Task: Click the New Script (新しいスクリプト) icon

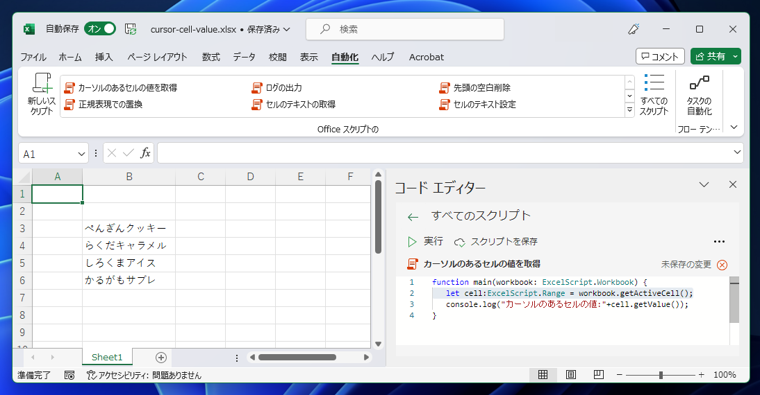Action: tap(42, 83)
